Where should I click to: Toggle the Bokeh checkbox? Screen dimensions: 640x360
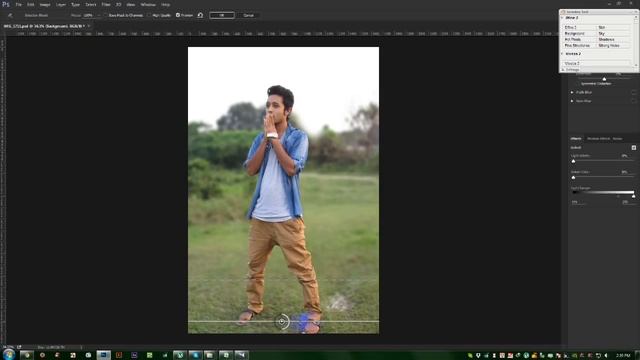(633, 148)
